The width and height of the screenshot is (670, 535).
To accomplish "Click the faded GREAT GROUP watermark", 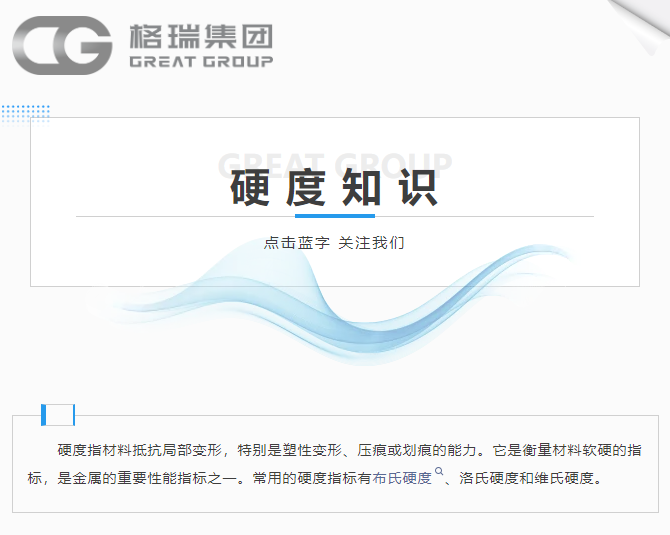I will tap(334, 163).
